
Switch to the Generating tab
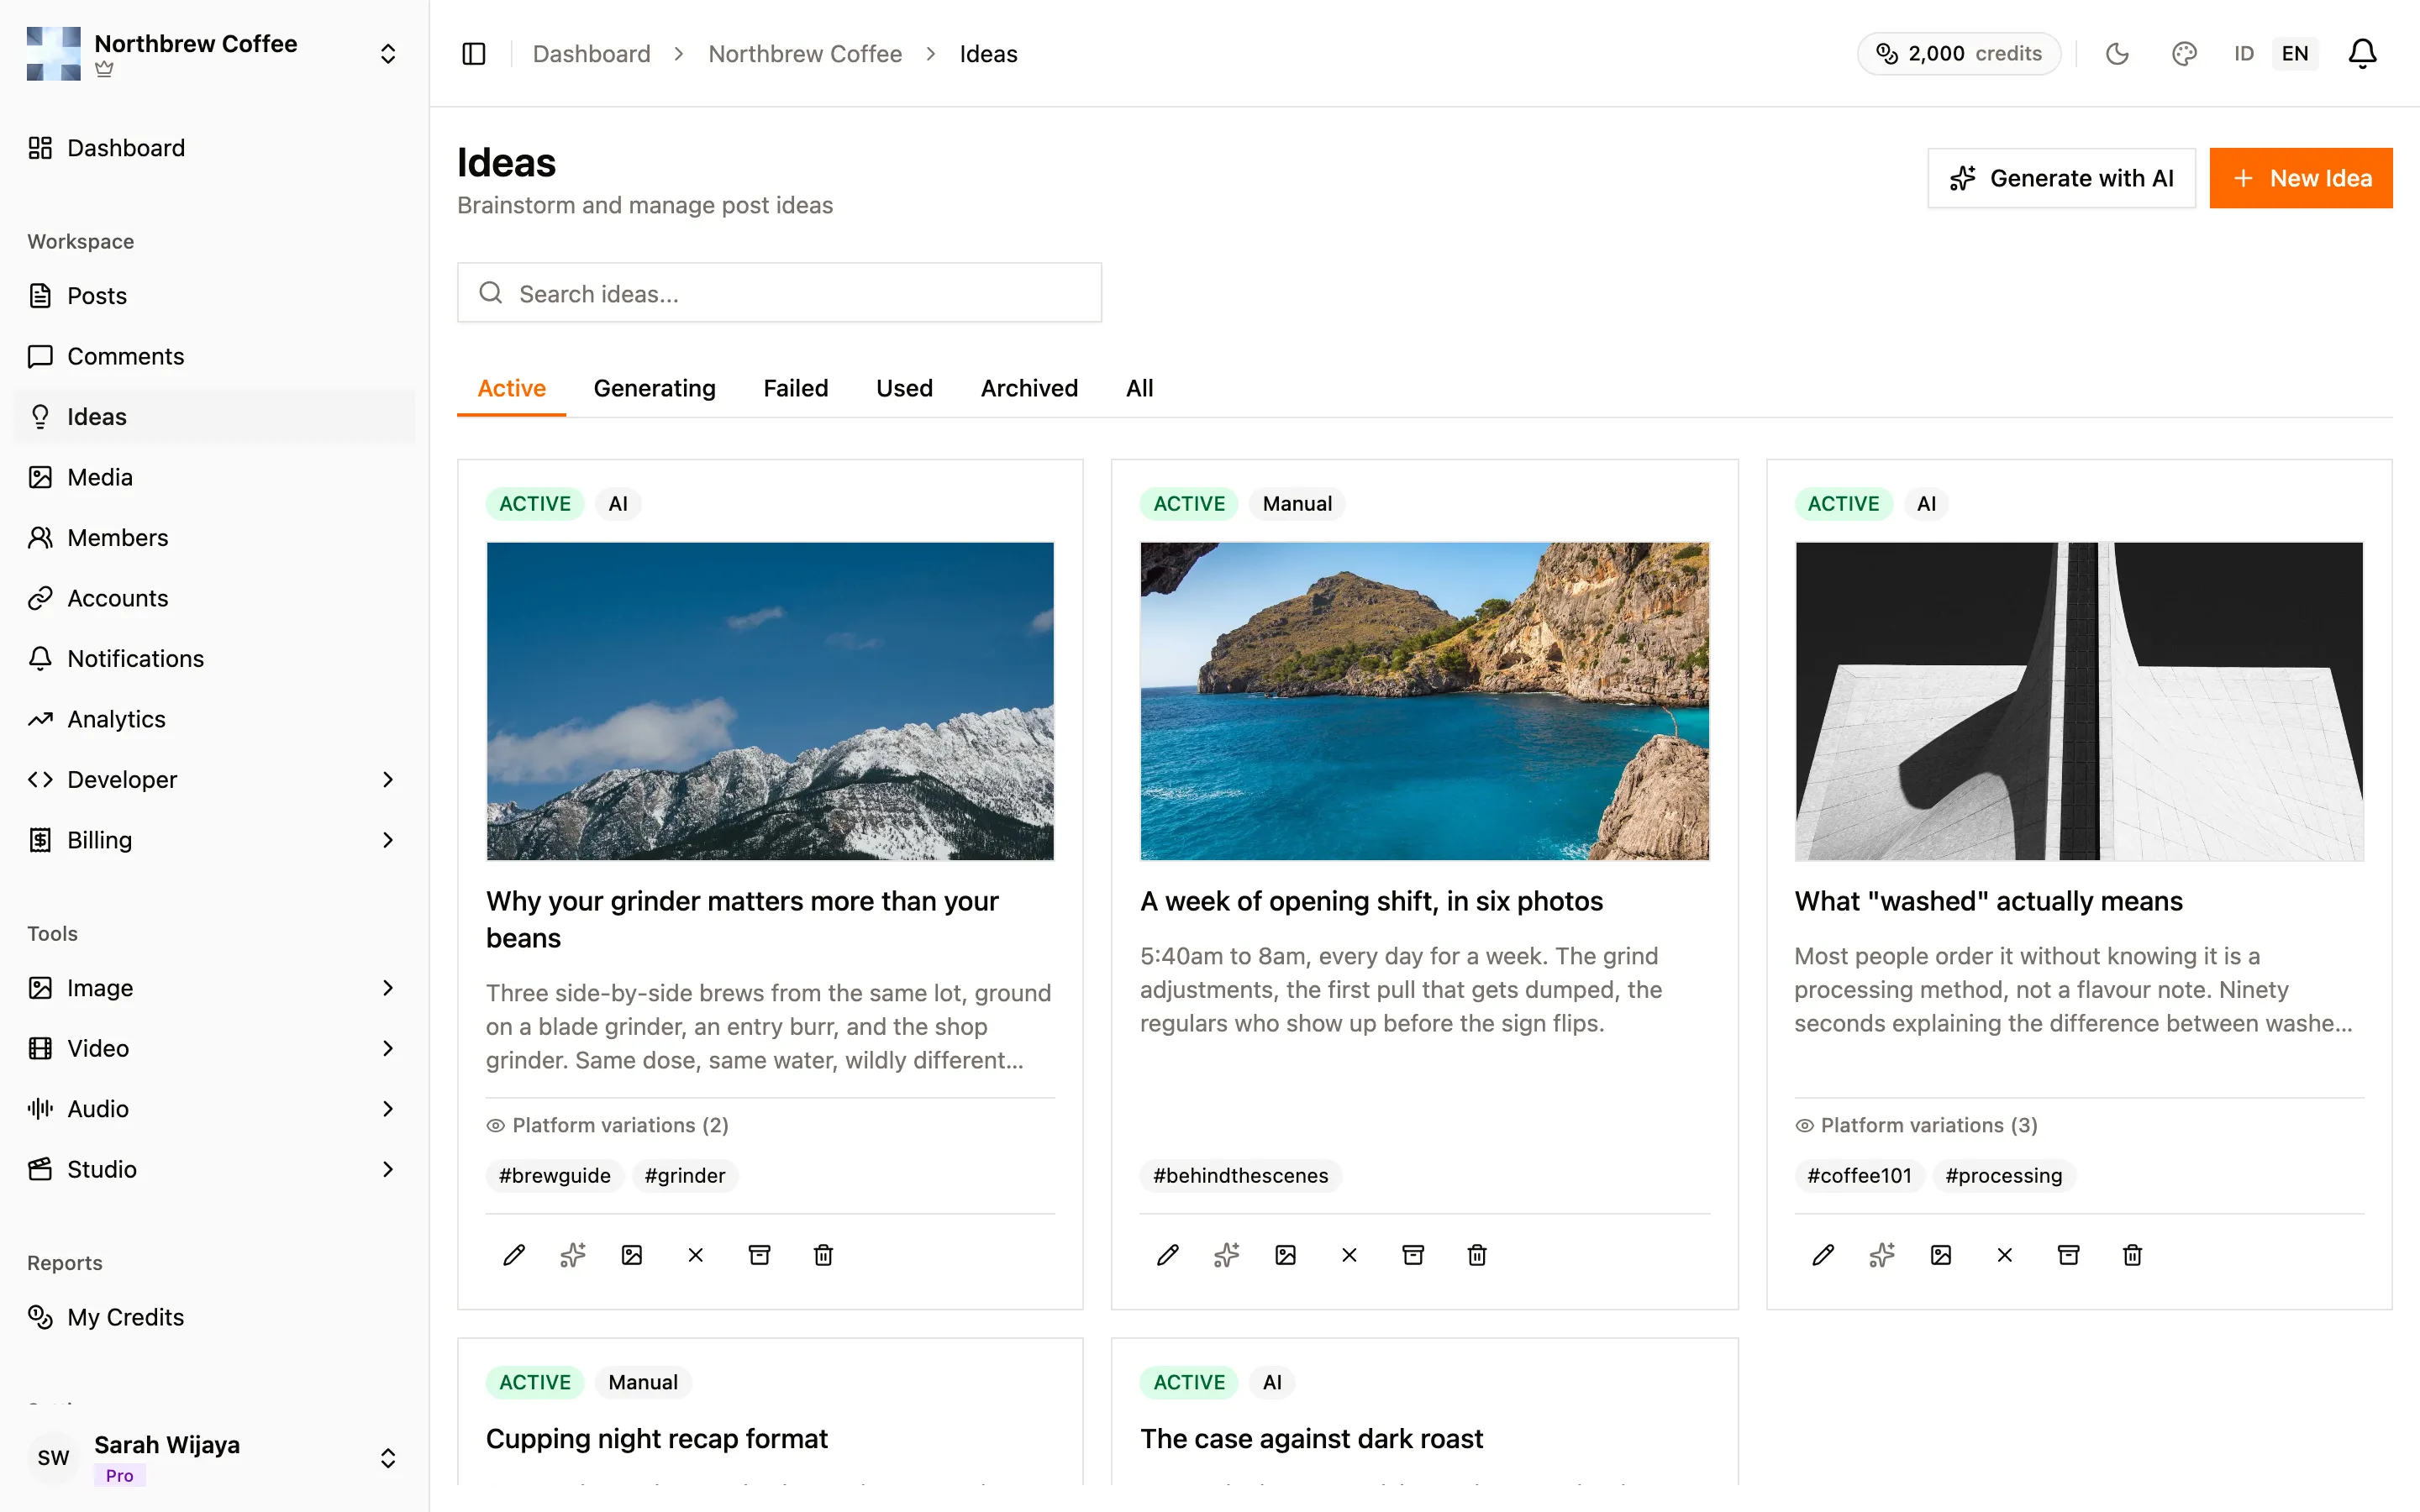point(655,388)
